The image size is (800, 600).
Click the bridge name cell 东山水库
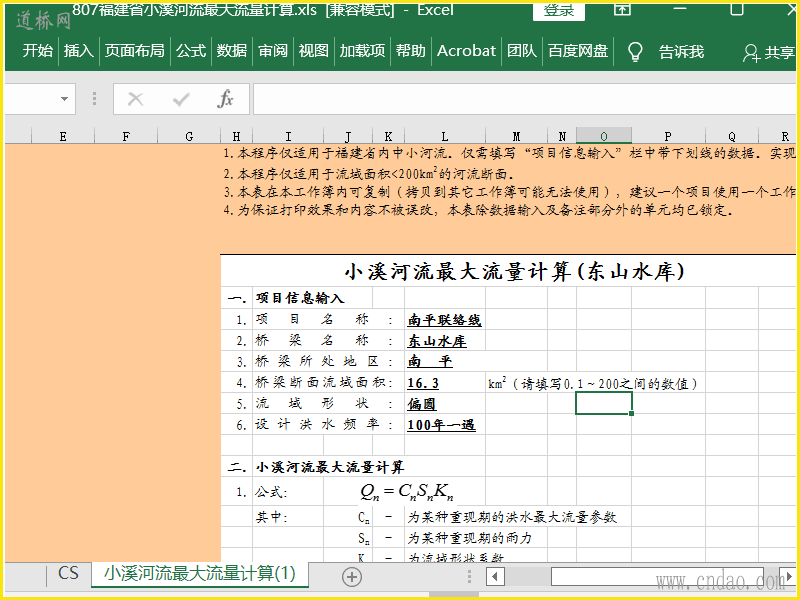(437, 341)
